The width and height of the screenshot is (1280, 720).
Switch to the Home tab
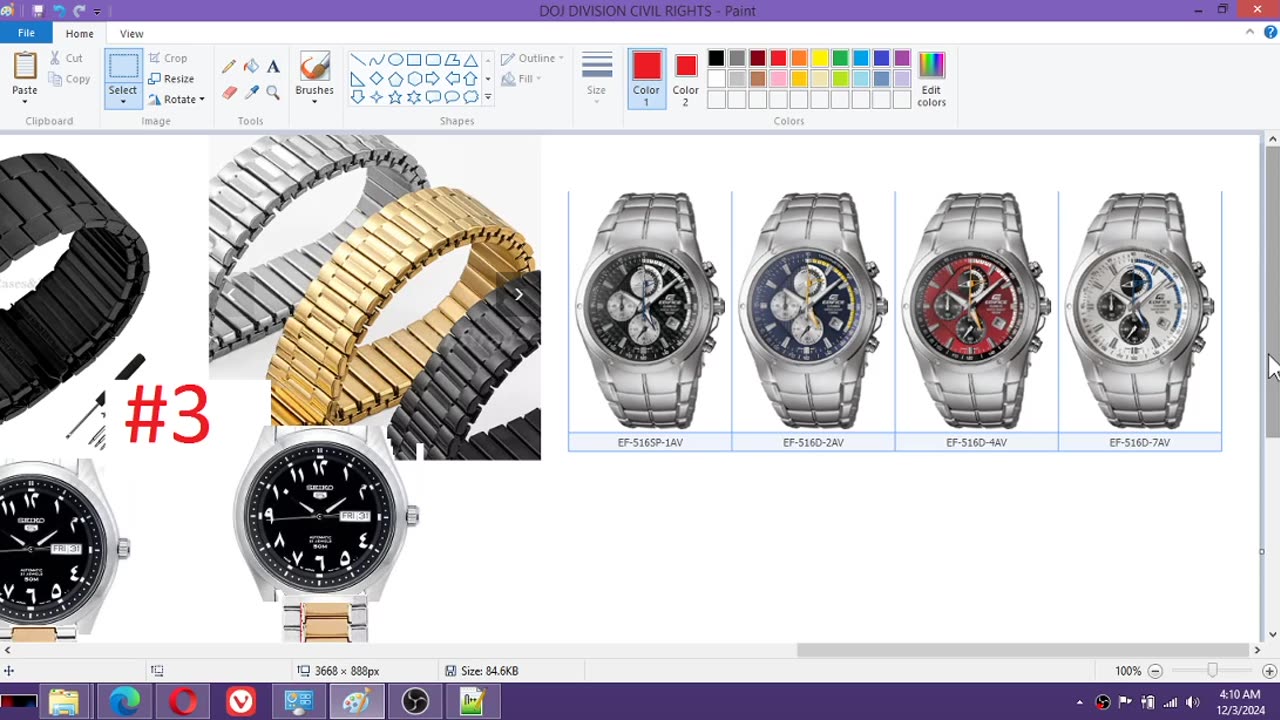(80, 33)
